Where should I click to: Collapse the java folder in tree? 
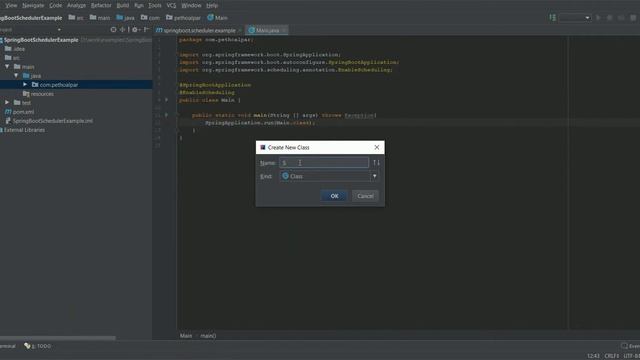click(16, 76)
